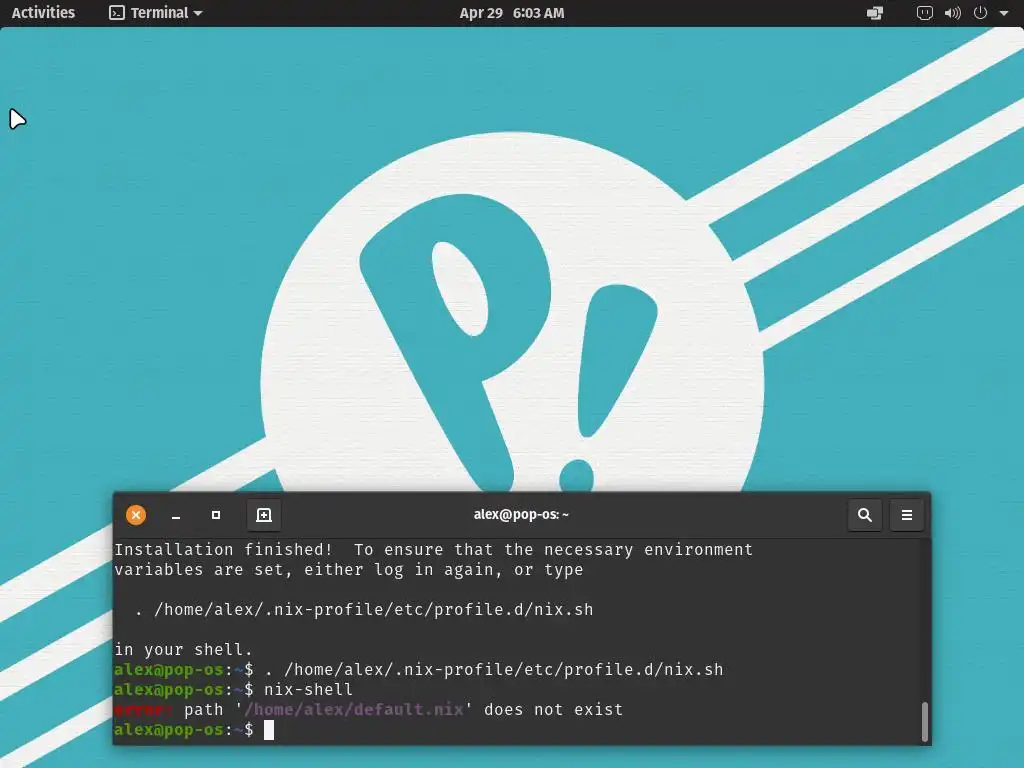The image size is (1024, 768).
Task: Click the Apr 29 6:03 AM clock
Action: pyautogui.click(x=511, y=13)
